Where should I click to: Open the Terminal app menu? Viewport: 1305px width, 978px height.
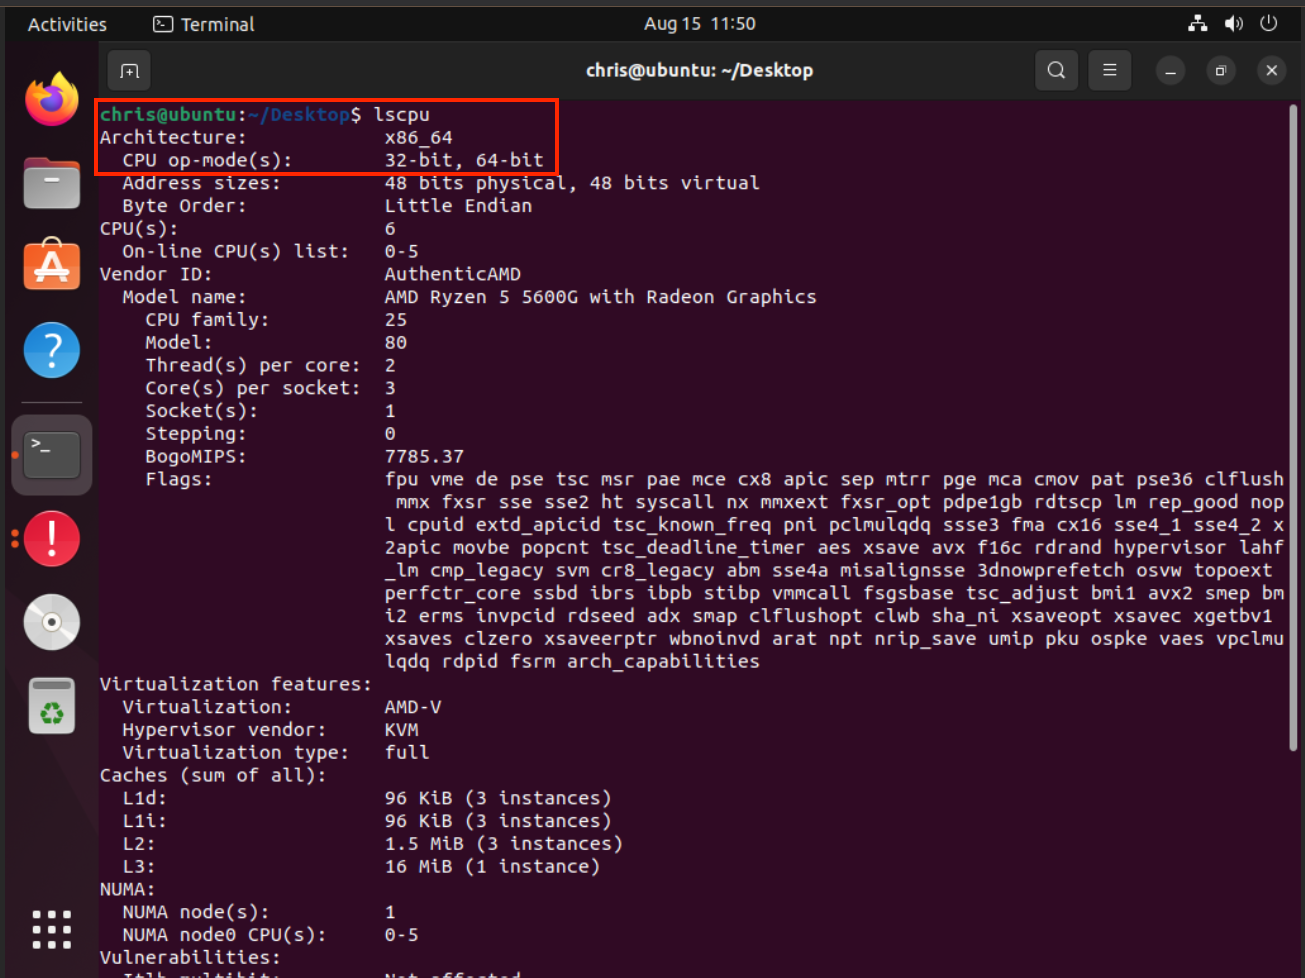(204, 24)
